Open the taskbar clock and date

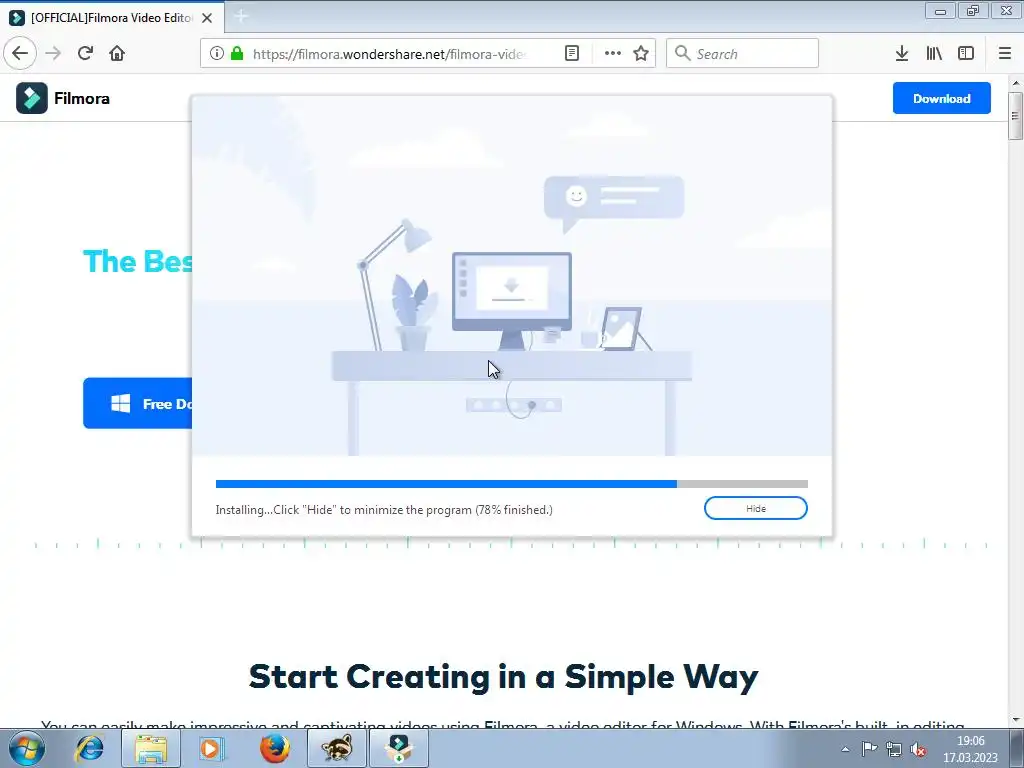[x=970, y=749]
